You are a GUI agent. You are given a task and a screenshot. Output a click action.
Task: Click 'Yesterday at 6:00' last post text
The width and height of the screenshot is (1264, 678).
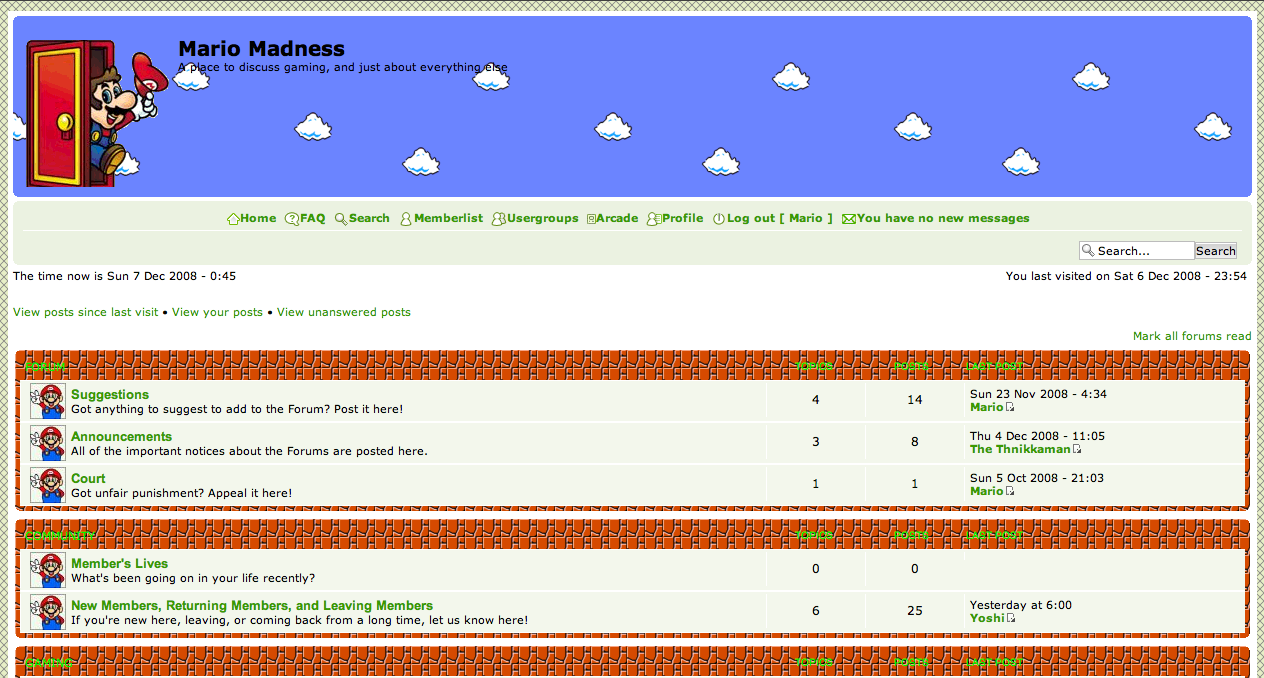tap(1021, 605)
